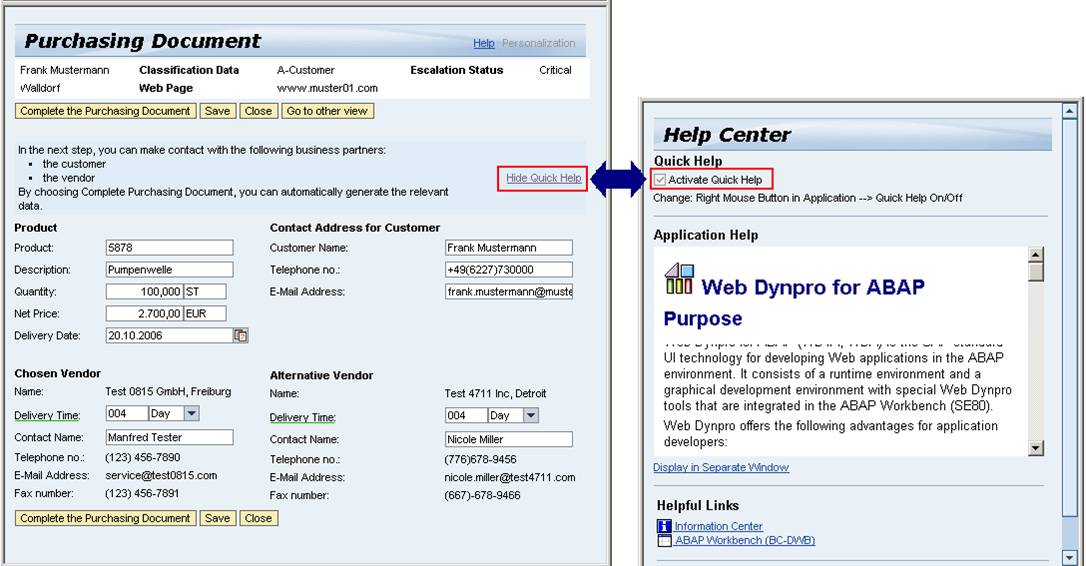Uncheck the Activate Quick Help checkbox
Screen dimensions: 1086x566
click(x=660, y=180)
